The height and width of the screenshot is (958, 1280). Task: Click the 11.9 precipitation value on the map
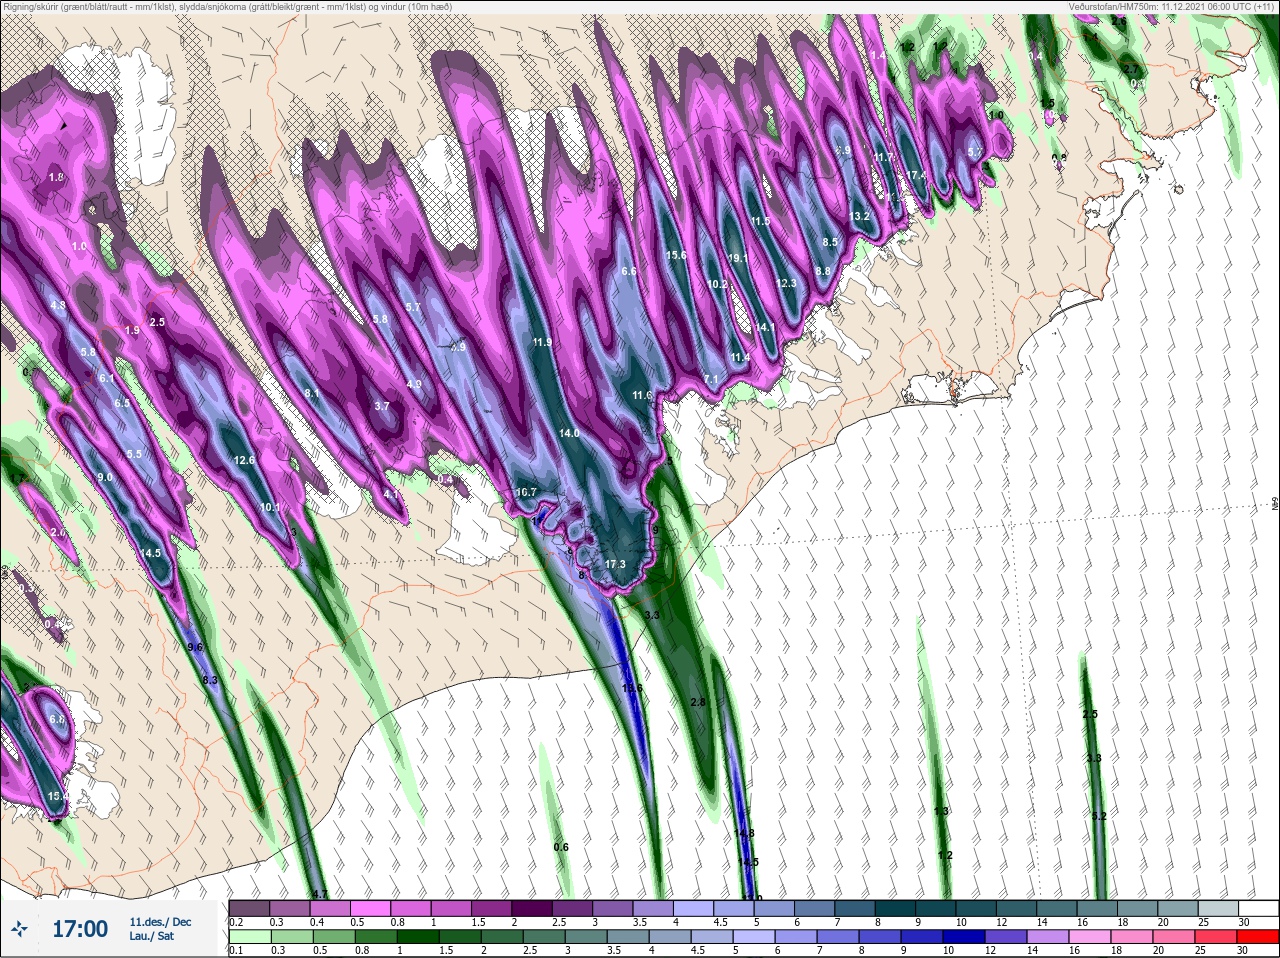[x=542, y=342]
